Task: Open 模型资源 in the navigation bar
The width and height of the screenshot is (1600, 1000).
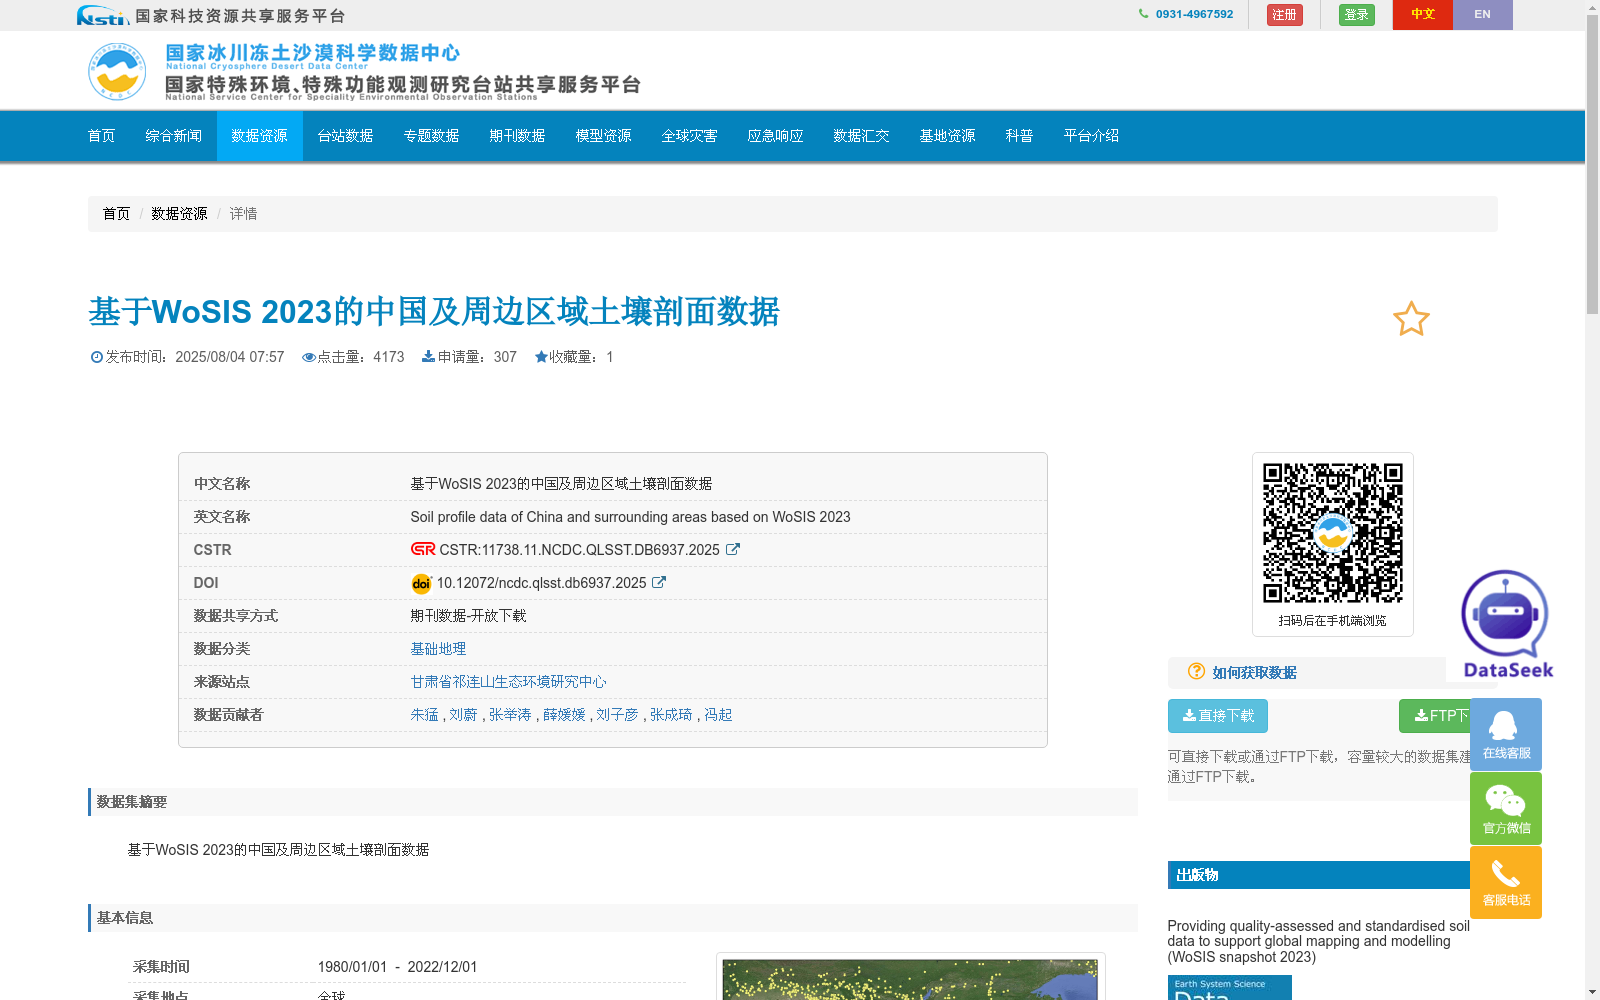Action: (603, 136)
